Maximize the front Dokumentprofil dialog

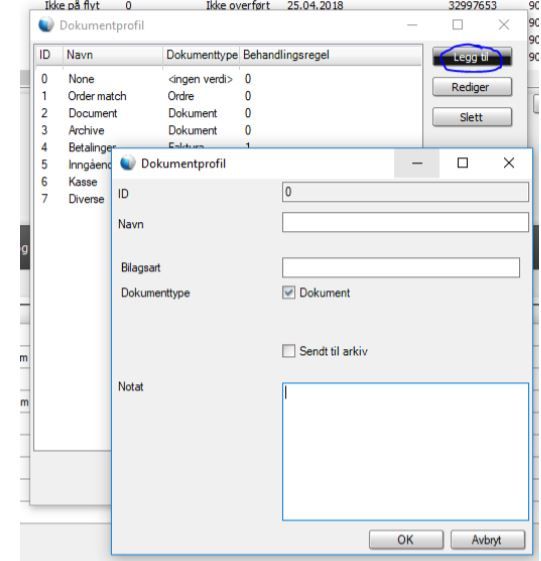[x=463, y=163]
